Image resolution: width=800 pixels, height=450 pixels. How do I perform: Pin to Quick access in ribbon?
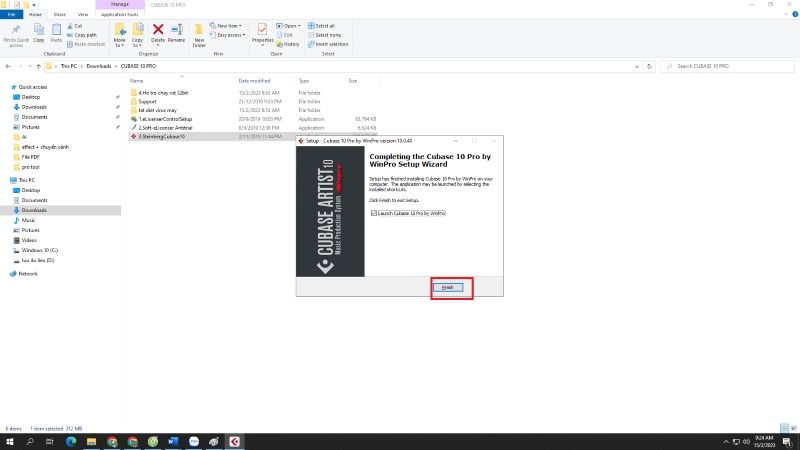[16, 36]
